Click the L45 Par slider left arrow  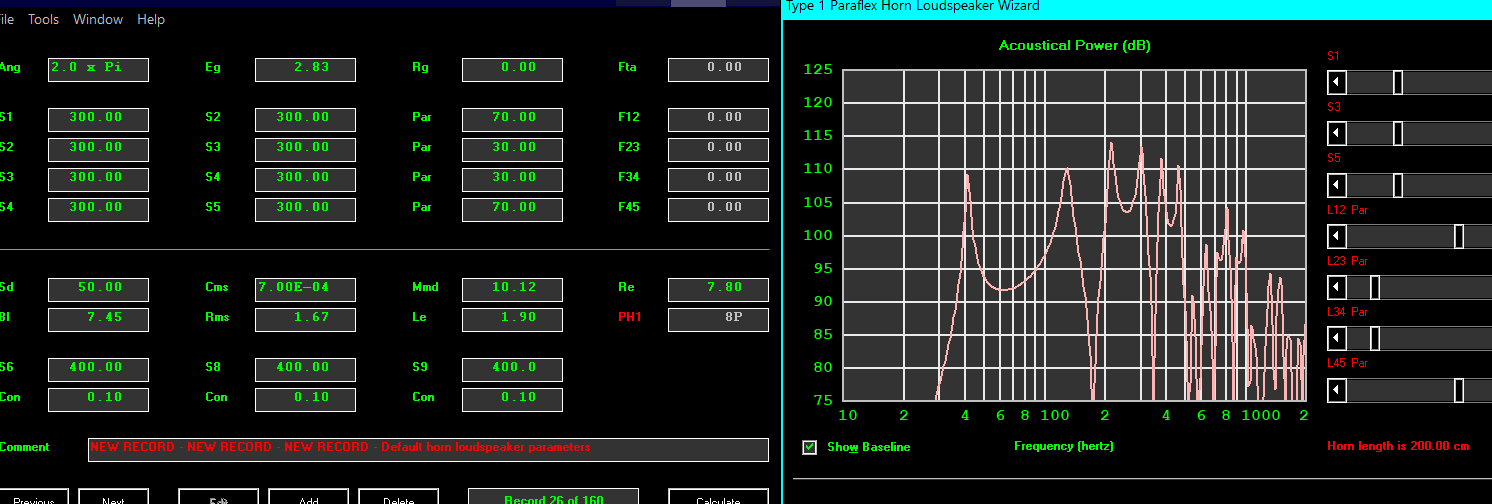pos(1337,390)
